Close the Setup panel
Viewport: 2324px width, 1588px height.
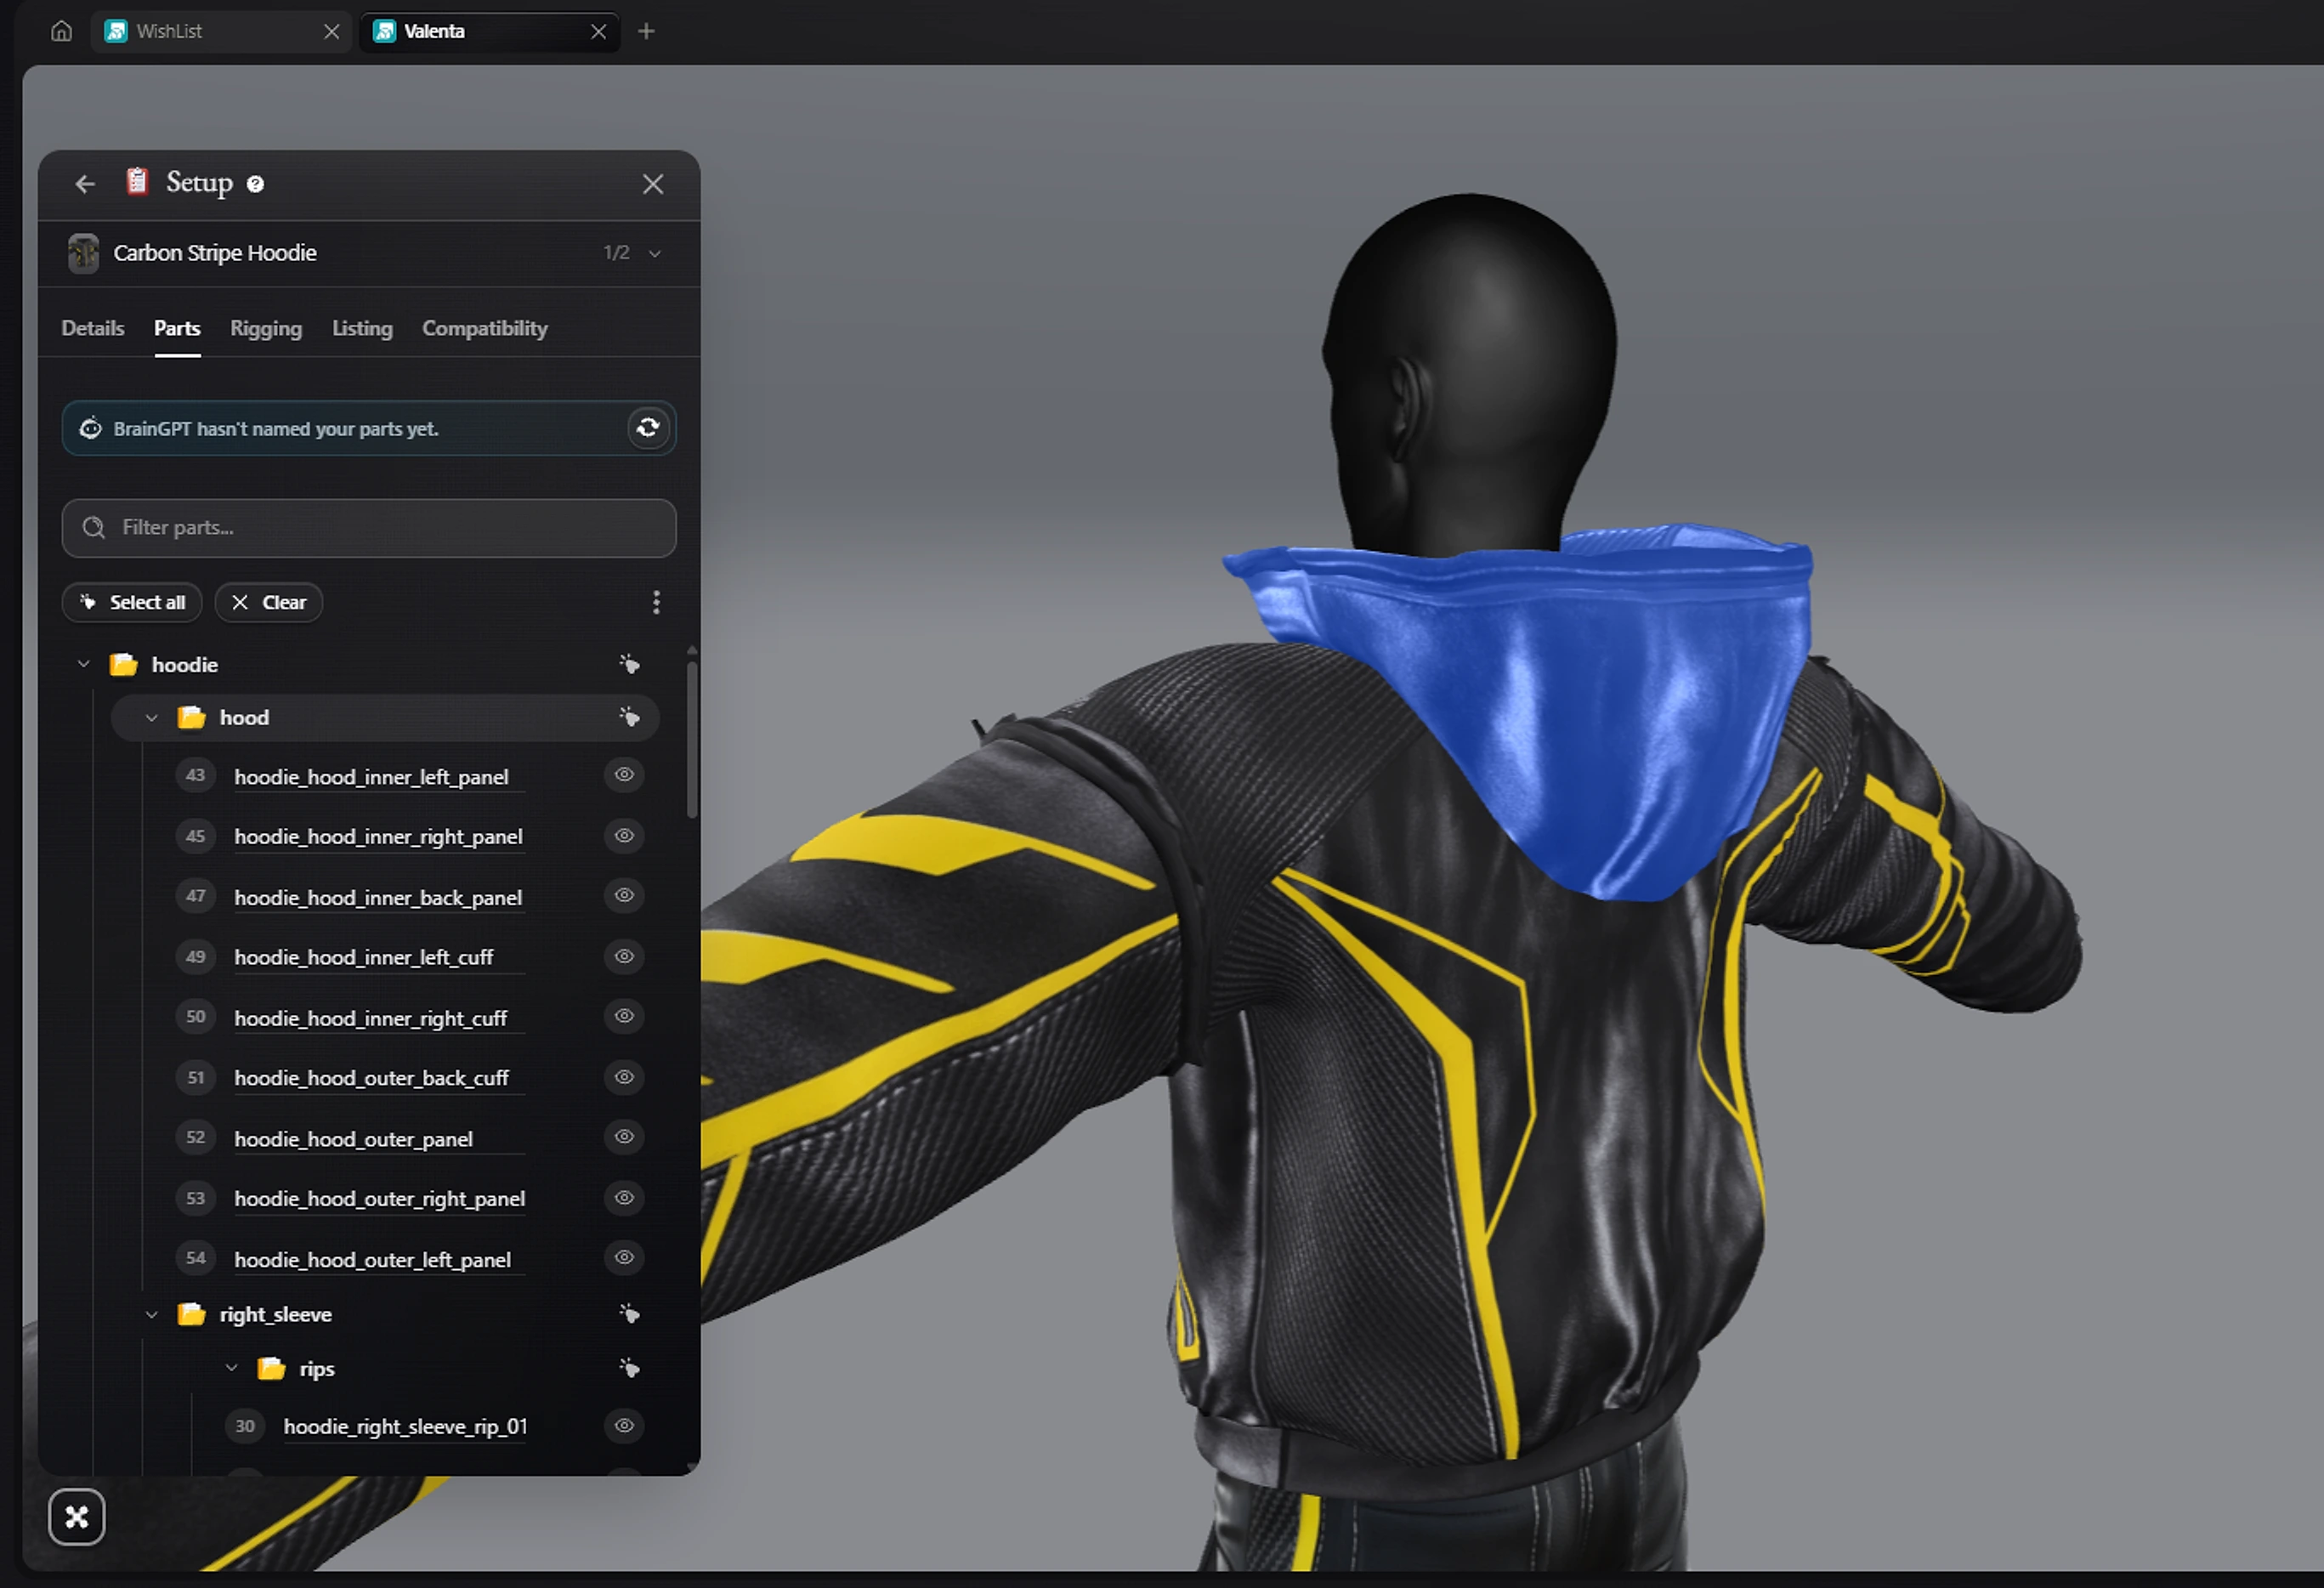tap(653, 184)
